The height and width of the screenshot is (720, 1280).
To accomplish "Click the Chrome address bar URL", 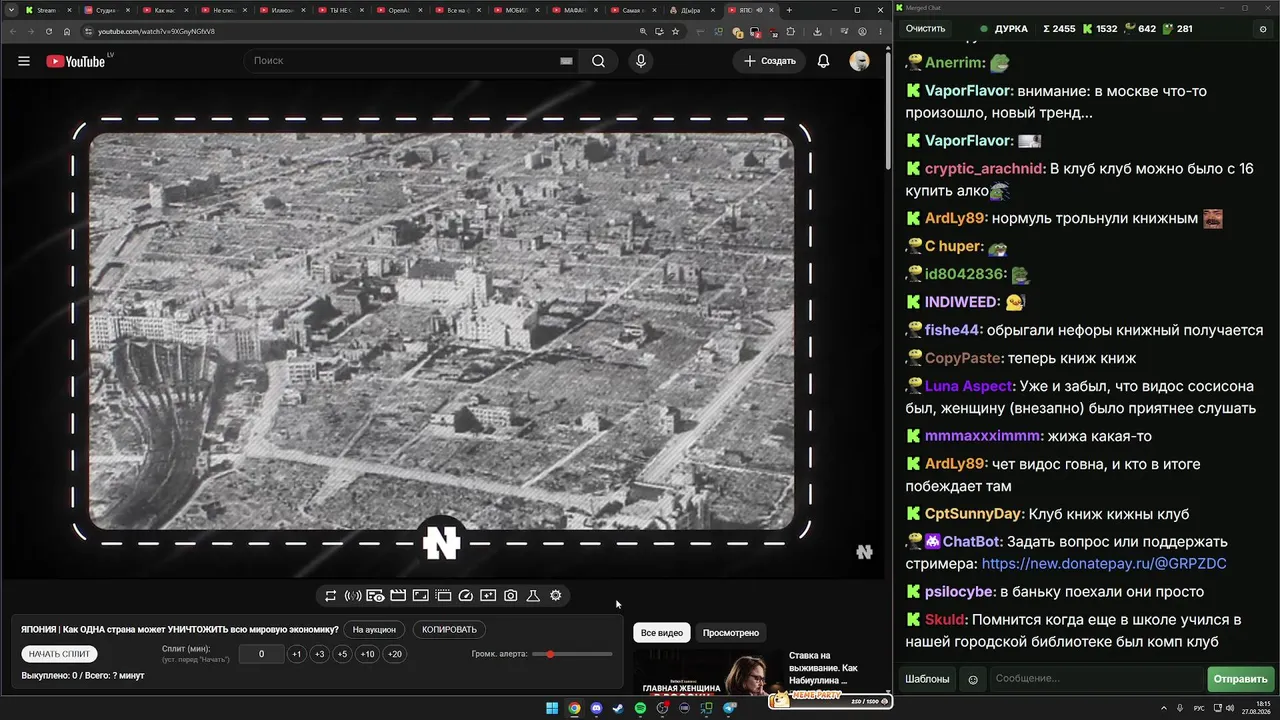I will click(x=156, y=31).
